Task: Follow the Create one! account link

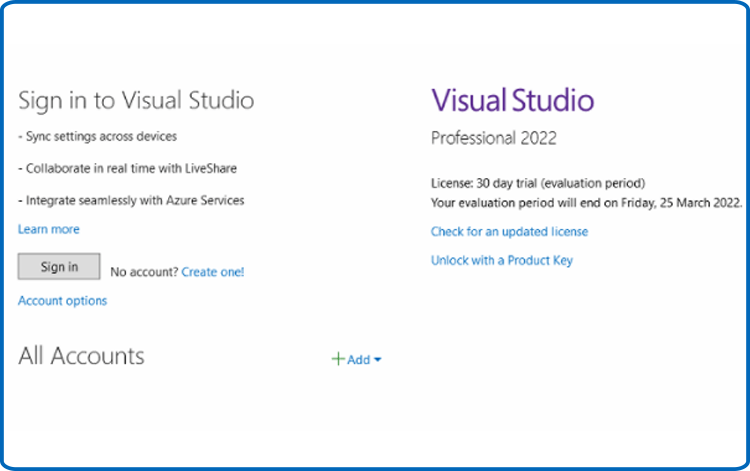Action: [213, 272]
